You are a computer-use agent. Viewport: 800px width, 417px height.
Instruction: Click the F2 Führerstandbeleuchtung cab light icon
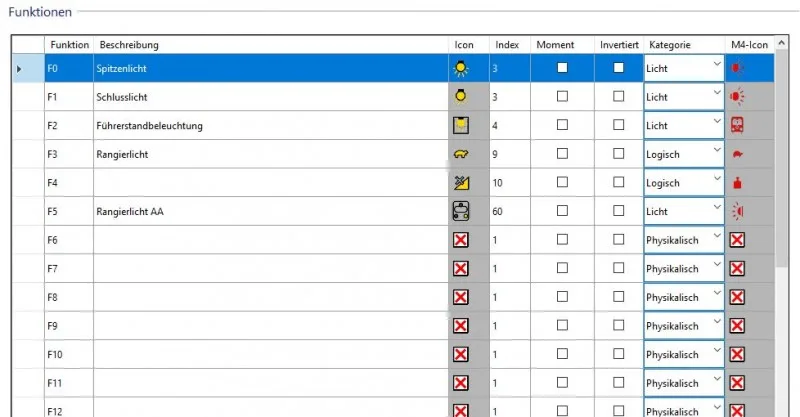click(x=461, y=125)
